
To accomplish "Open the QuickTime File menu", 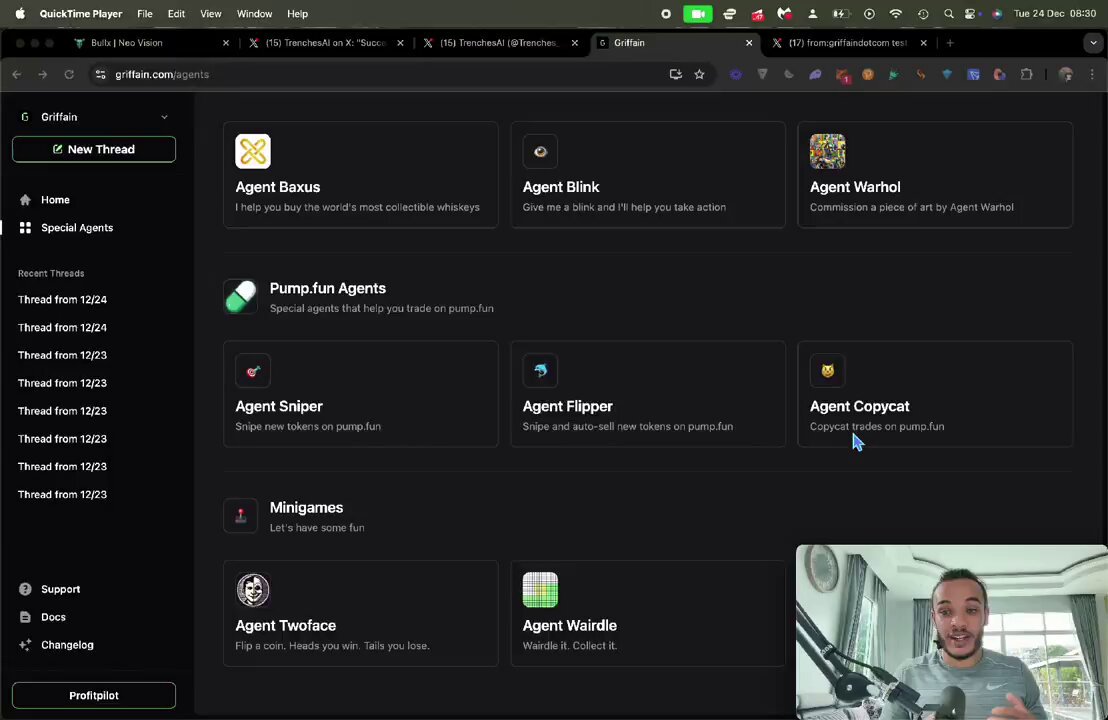I will click(145, 13).
